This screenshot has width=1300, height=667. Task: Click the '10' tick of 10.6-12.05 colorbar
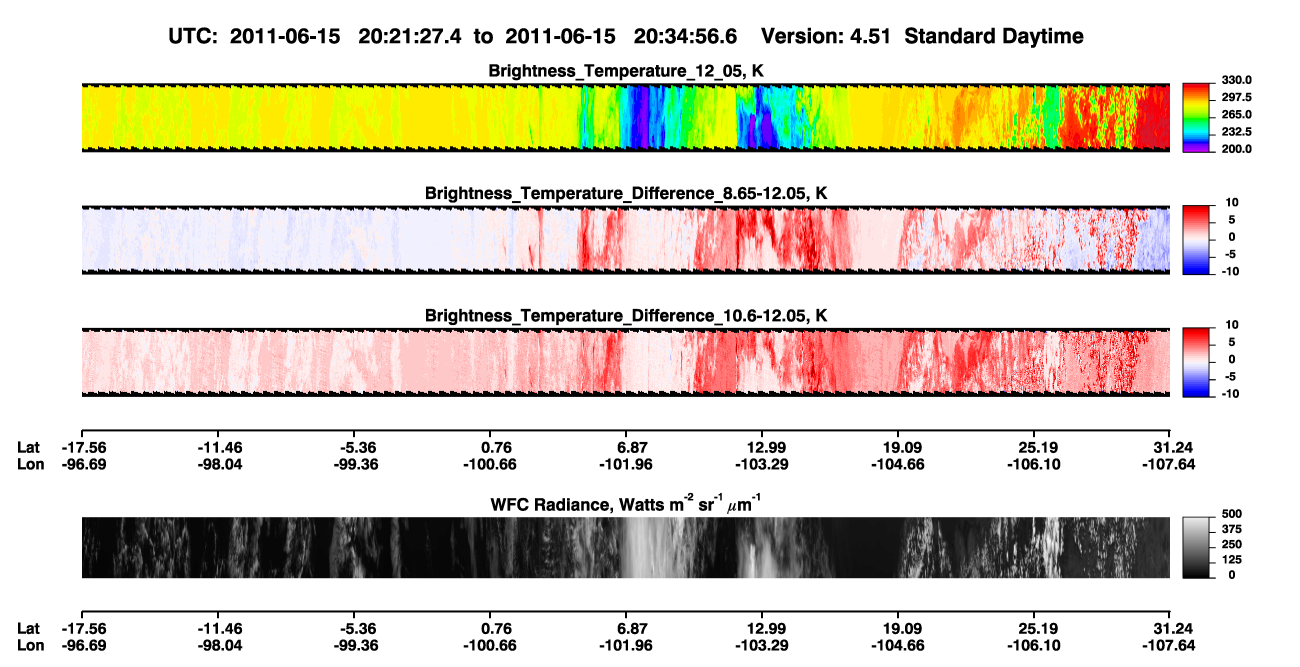(1230, 326)
